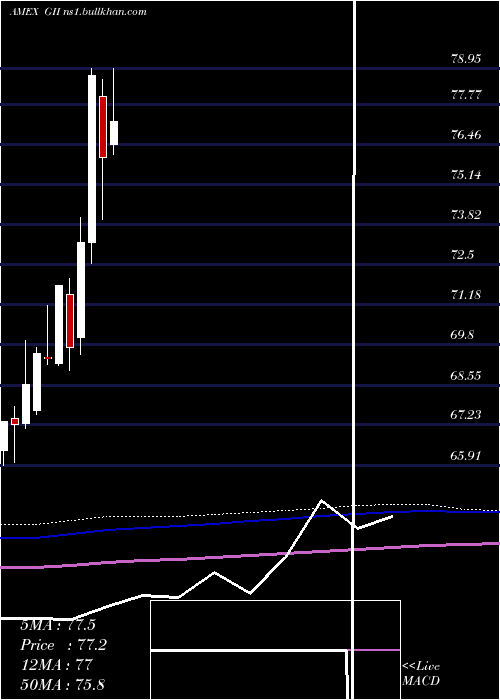Click the Price : 77.2 readout
This screenshot has height=700, width=500.
pos(64,645)
